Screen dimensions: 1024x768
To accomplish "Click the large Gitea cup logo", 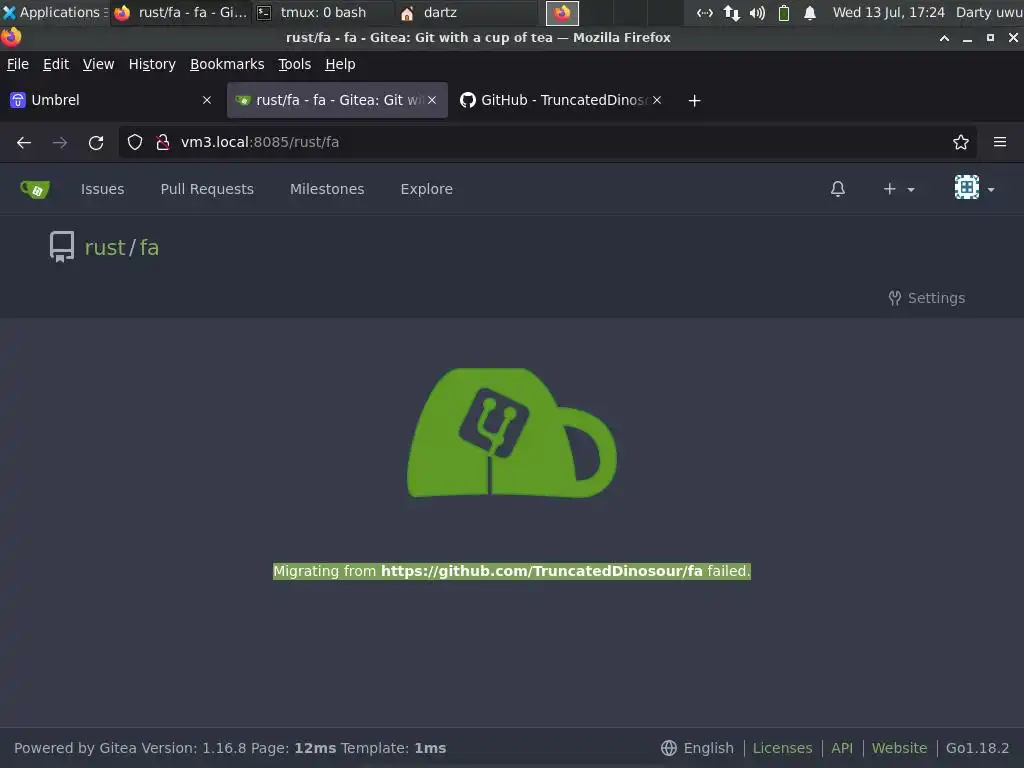I will click(x=512, y=432).
